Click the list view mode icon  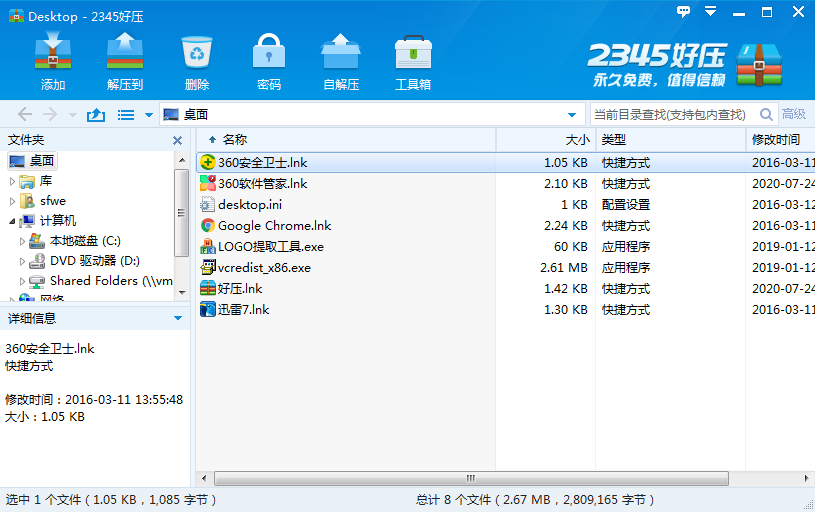tap(126, 115)
